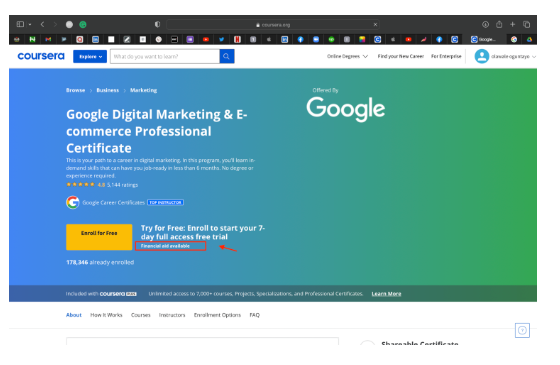This screenshot has height=365, width=560.
Task: Open the sidebar options dropdown arrow
Action: tap(30, 24)
